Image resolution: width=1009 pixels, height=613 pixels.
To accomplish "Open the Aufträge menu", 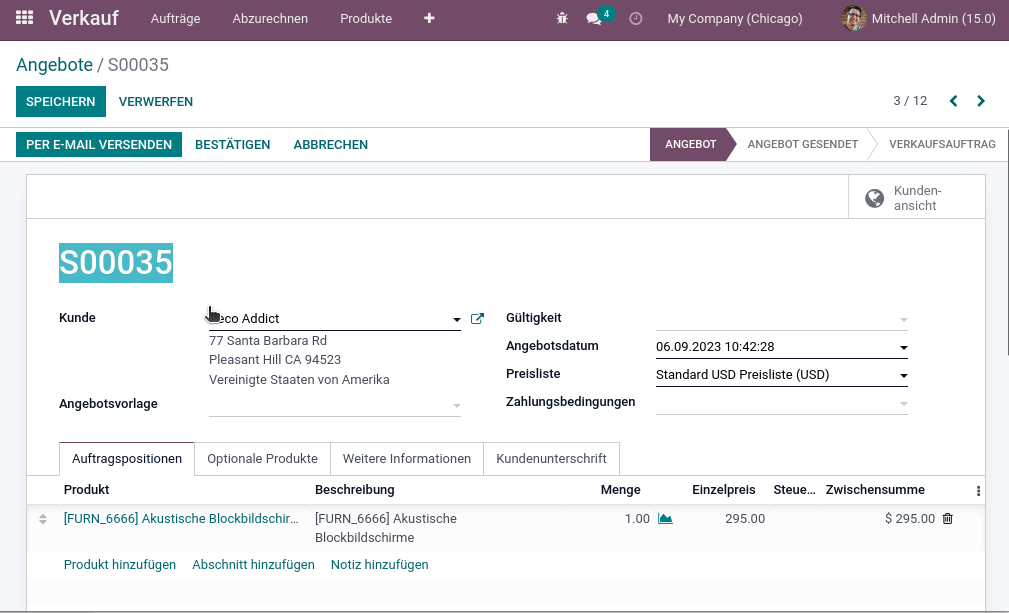I will (176, 19).
